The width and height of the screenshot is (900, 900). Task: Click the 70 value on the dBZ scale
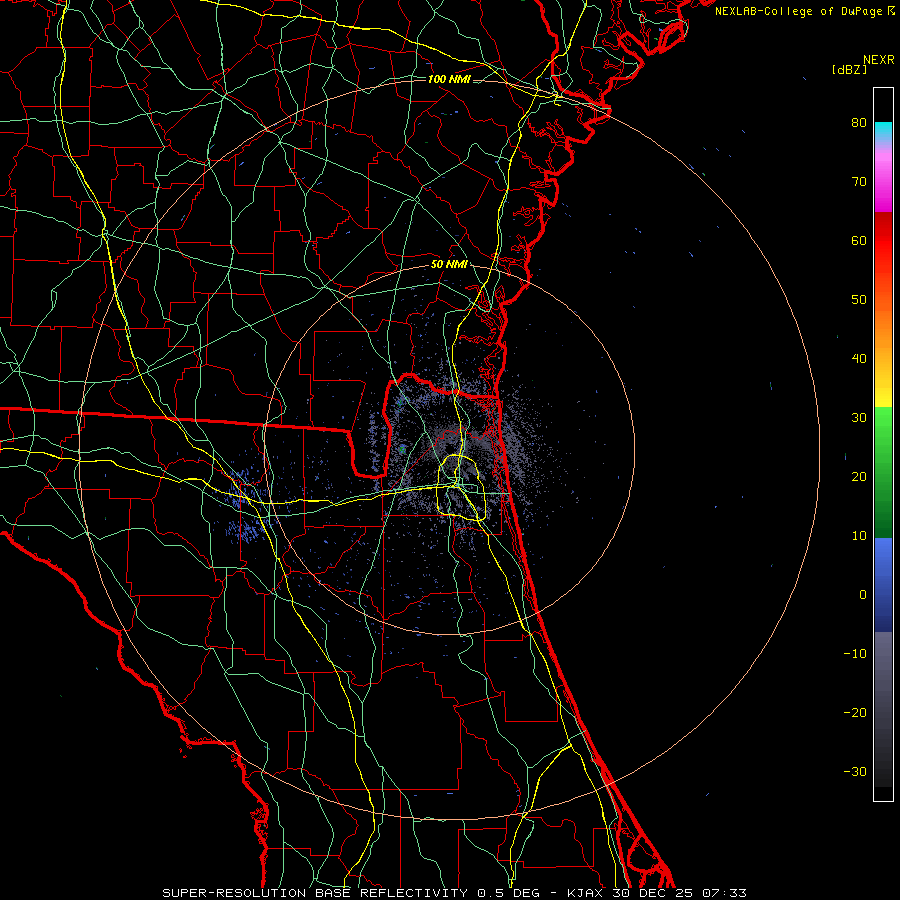point(859,182)
